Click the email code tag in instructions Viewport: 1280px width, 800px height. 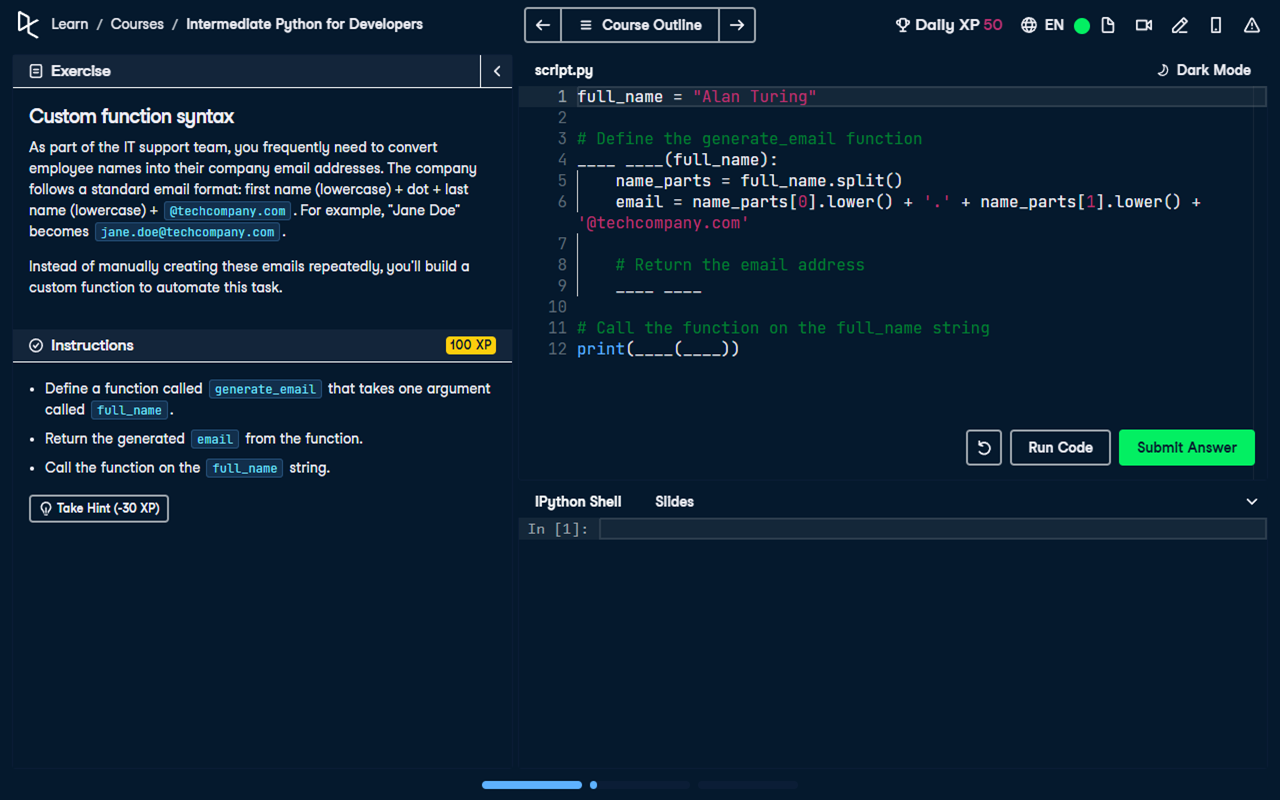point(215,439)
